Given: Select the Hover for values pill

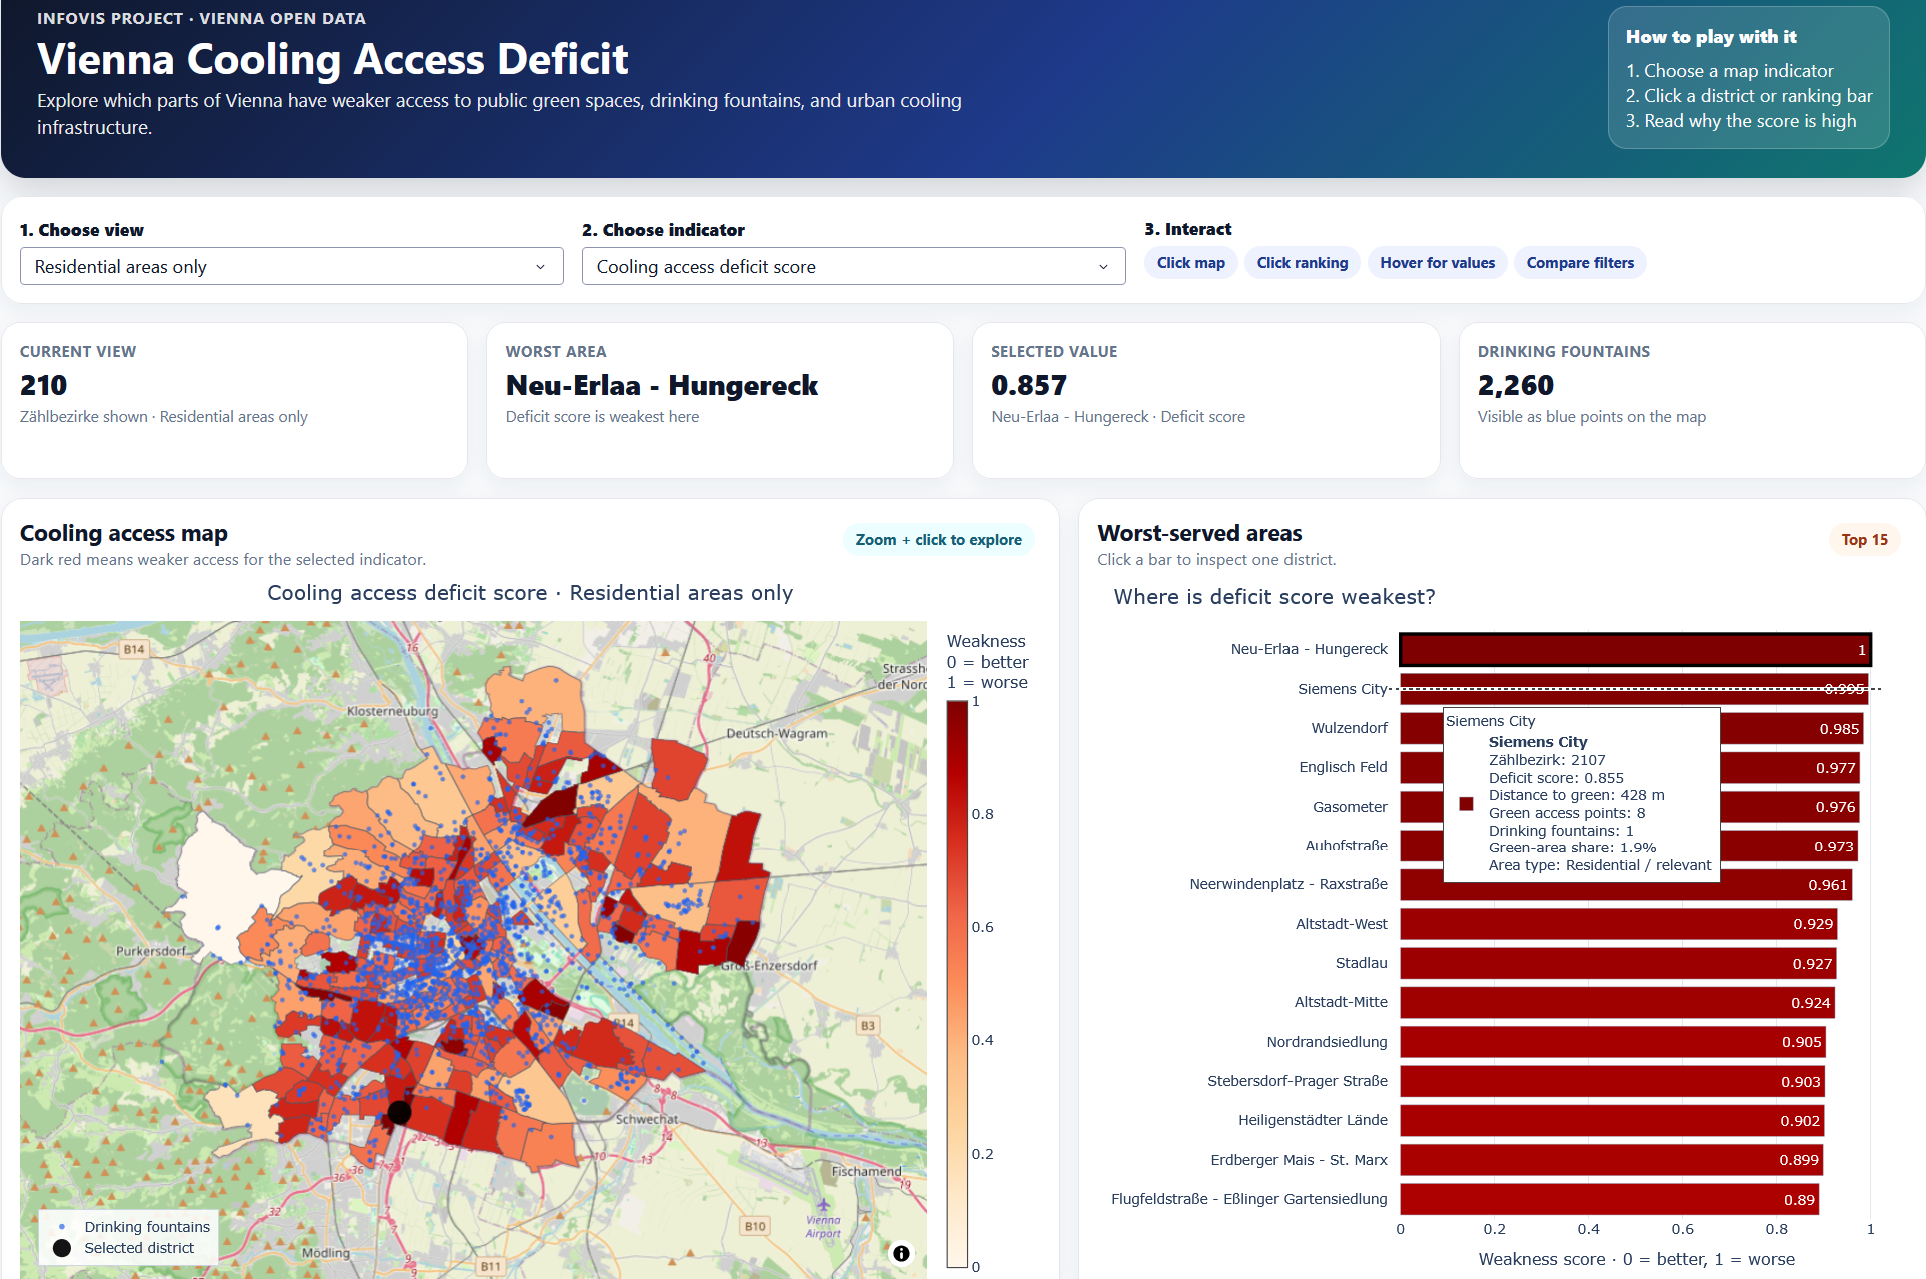Looking at the screenshot, I should (1437, 263).
